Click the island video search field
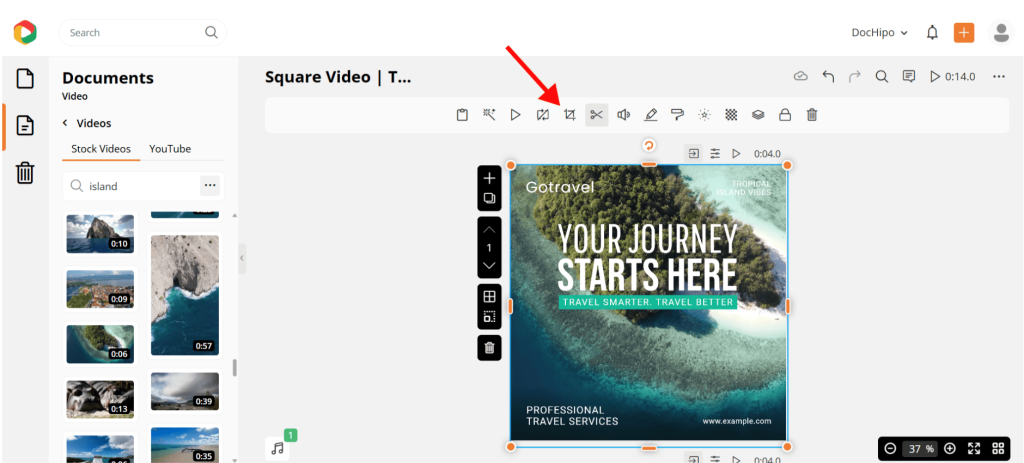 [x=131, y=186]
